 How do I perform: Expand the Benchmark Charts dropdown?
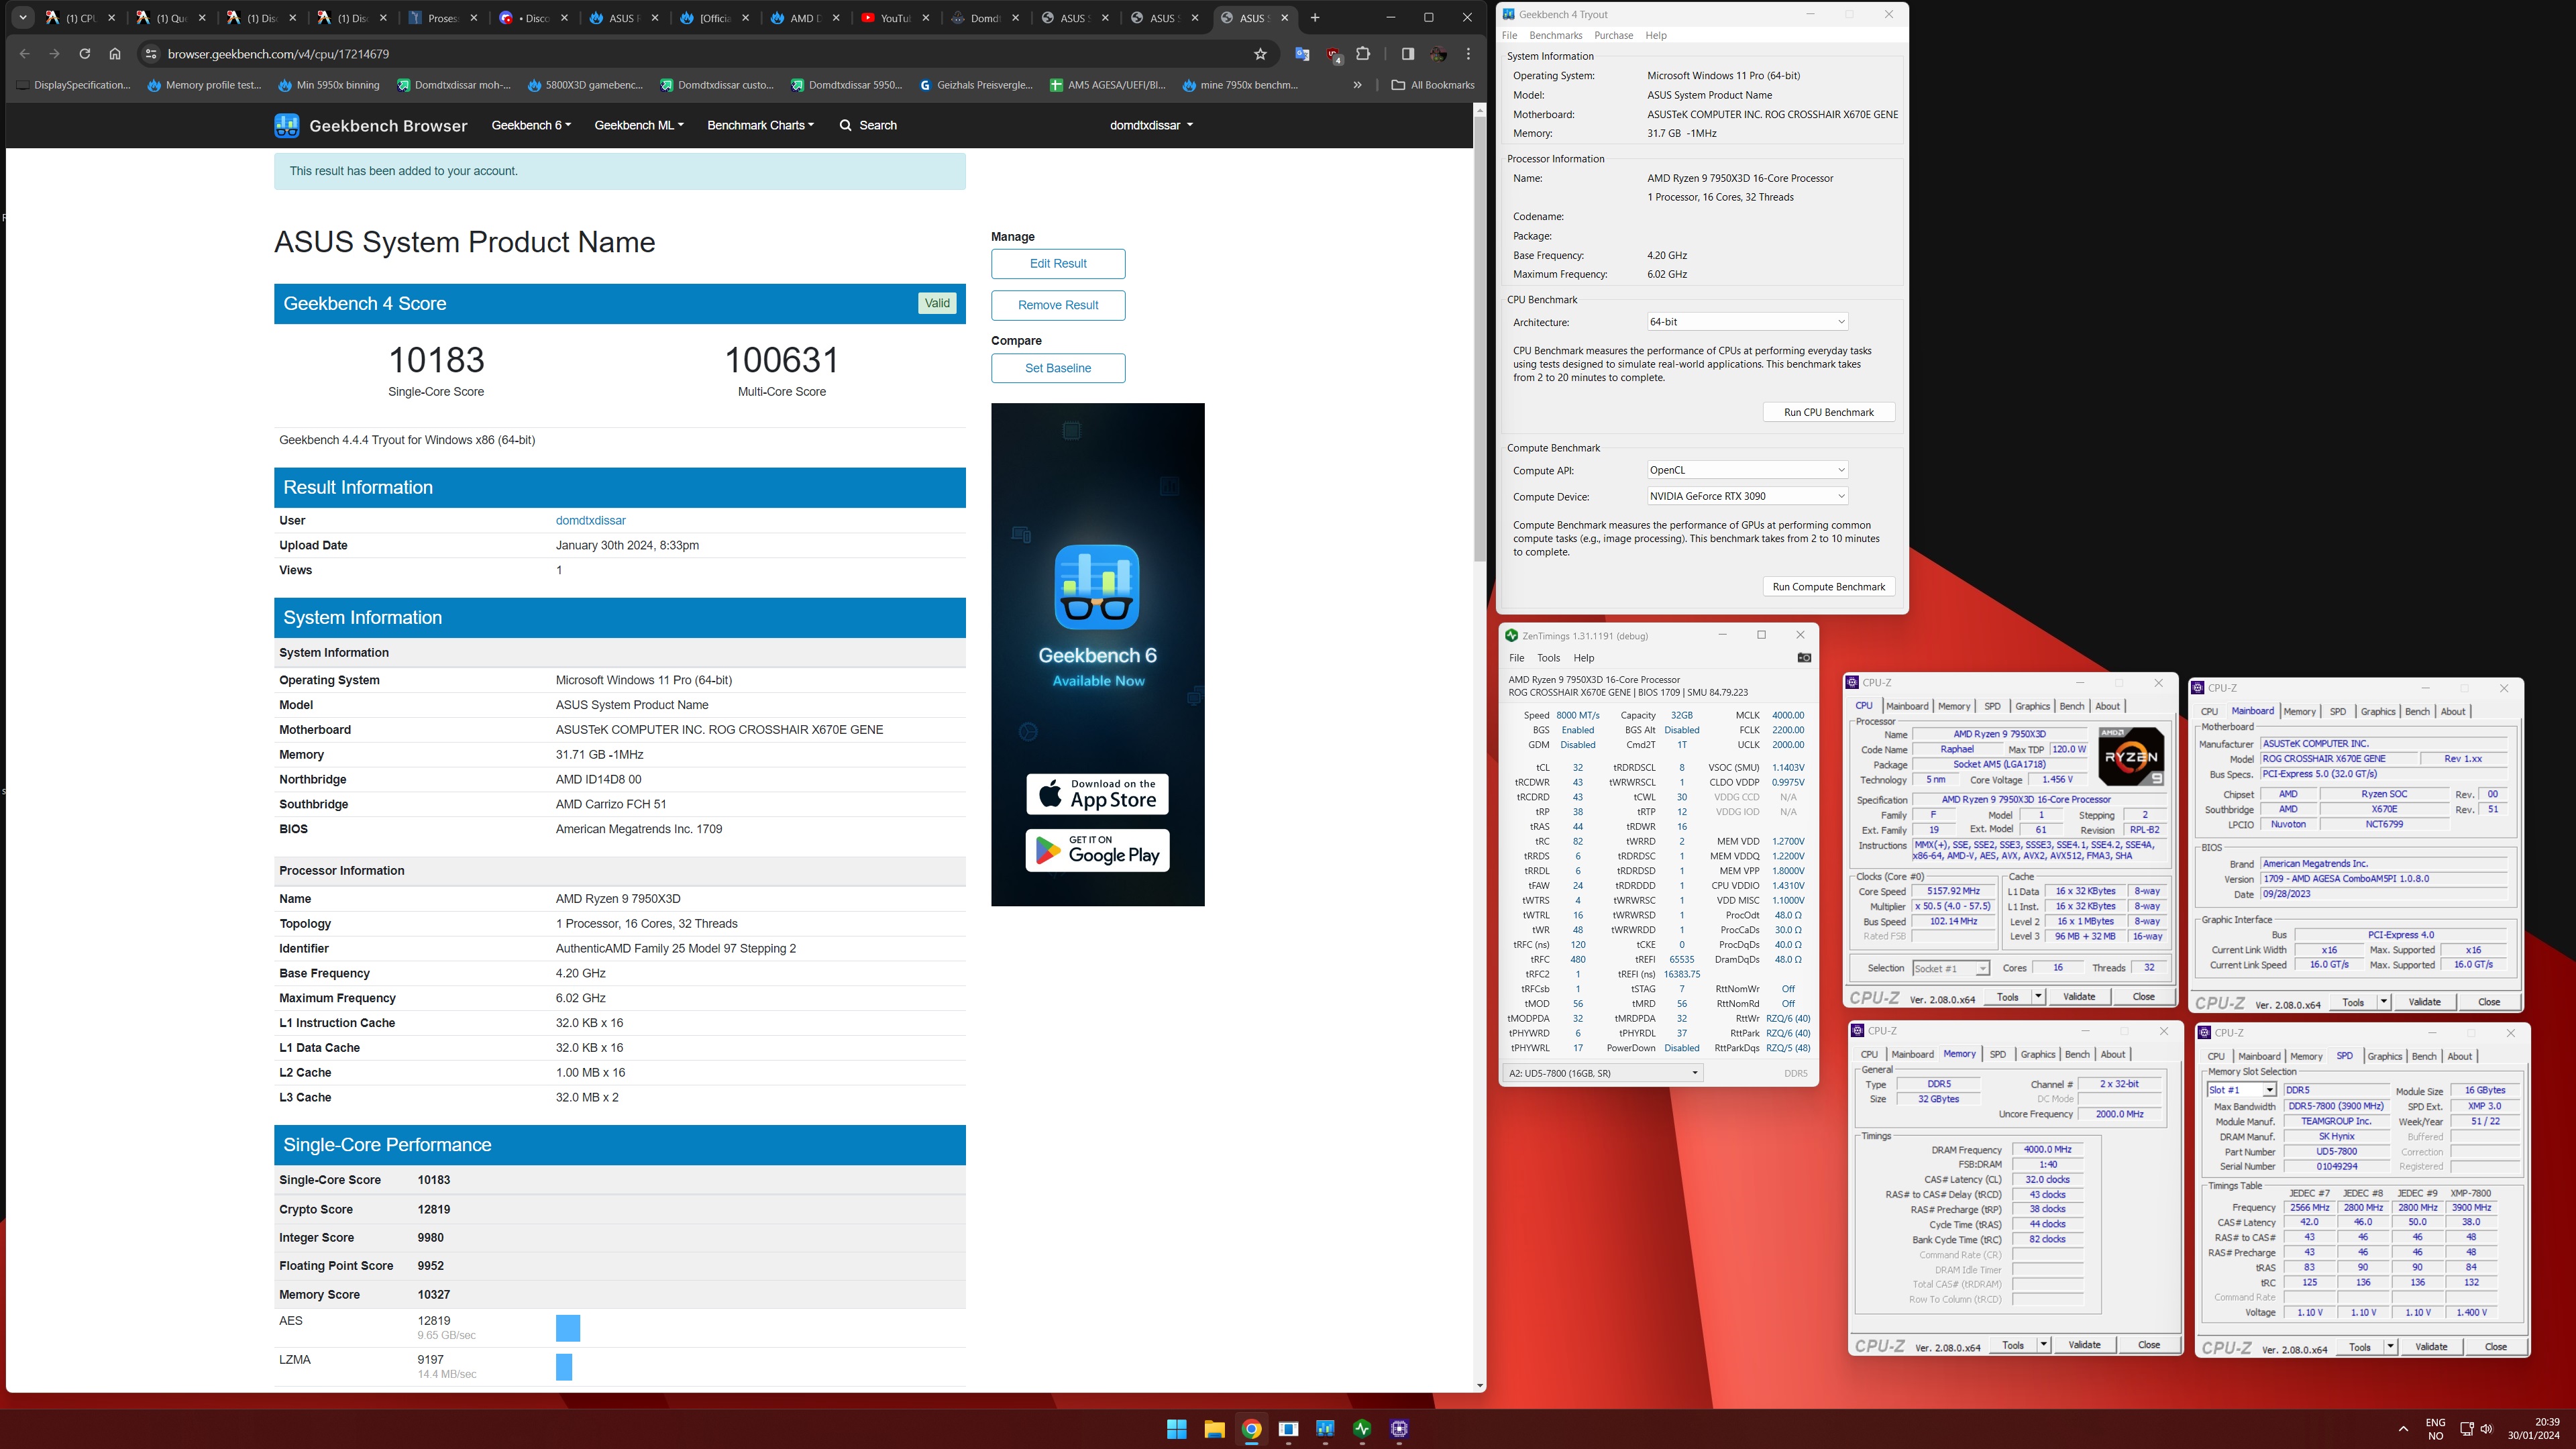(761, 125)
